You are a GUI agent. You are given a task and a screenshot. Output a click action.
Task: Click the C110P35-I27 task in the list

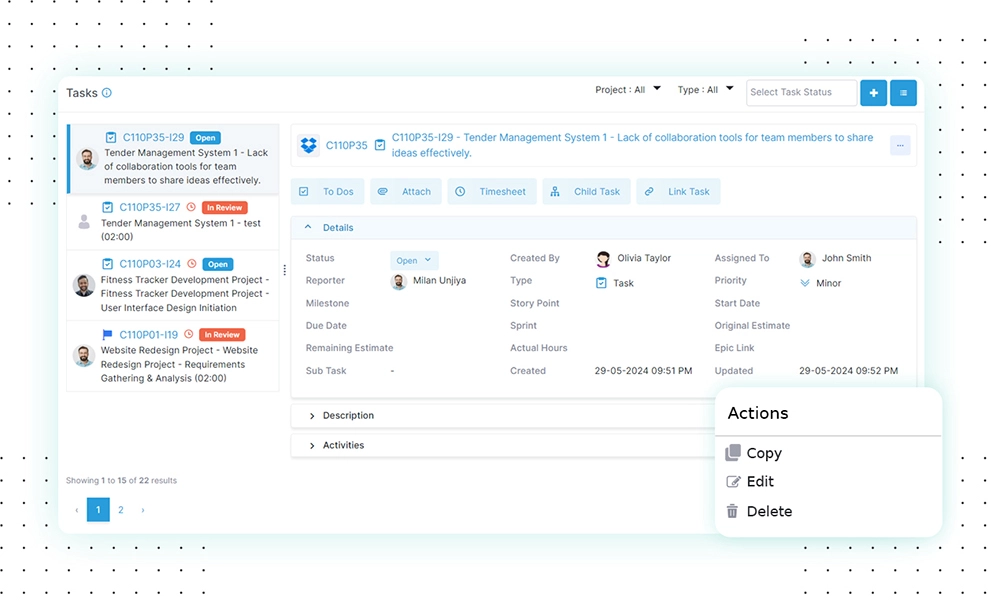(x=172, y=222)
